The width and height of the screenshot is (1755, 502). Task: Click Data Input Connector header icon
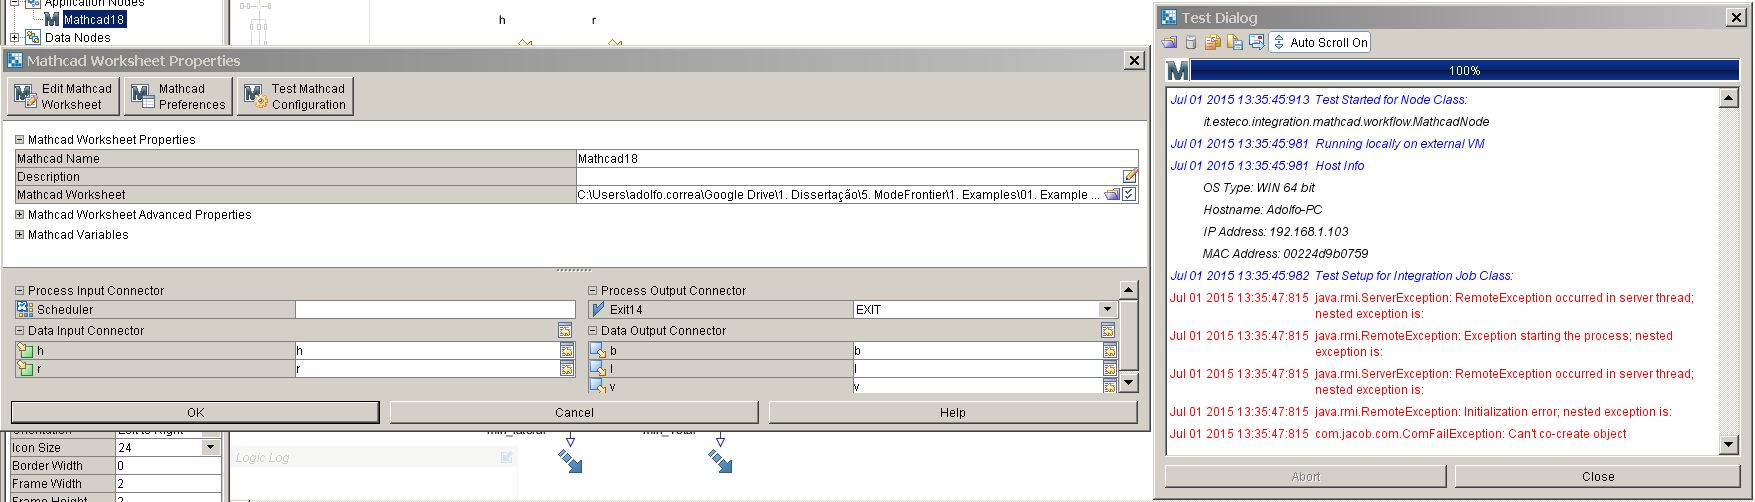(x=565, y=331)
